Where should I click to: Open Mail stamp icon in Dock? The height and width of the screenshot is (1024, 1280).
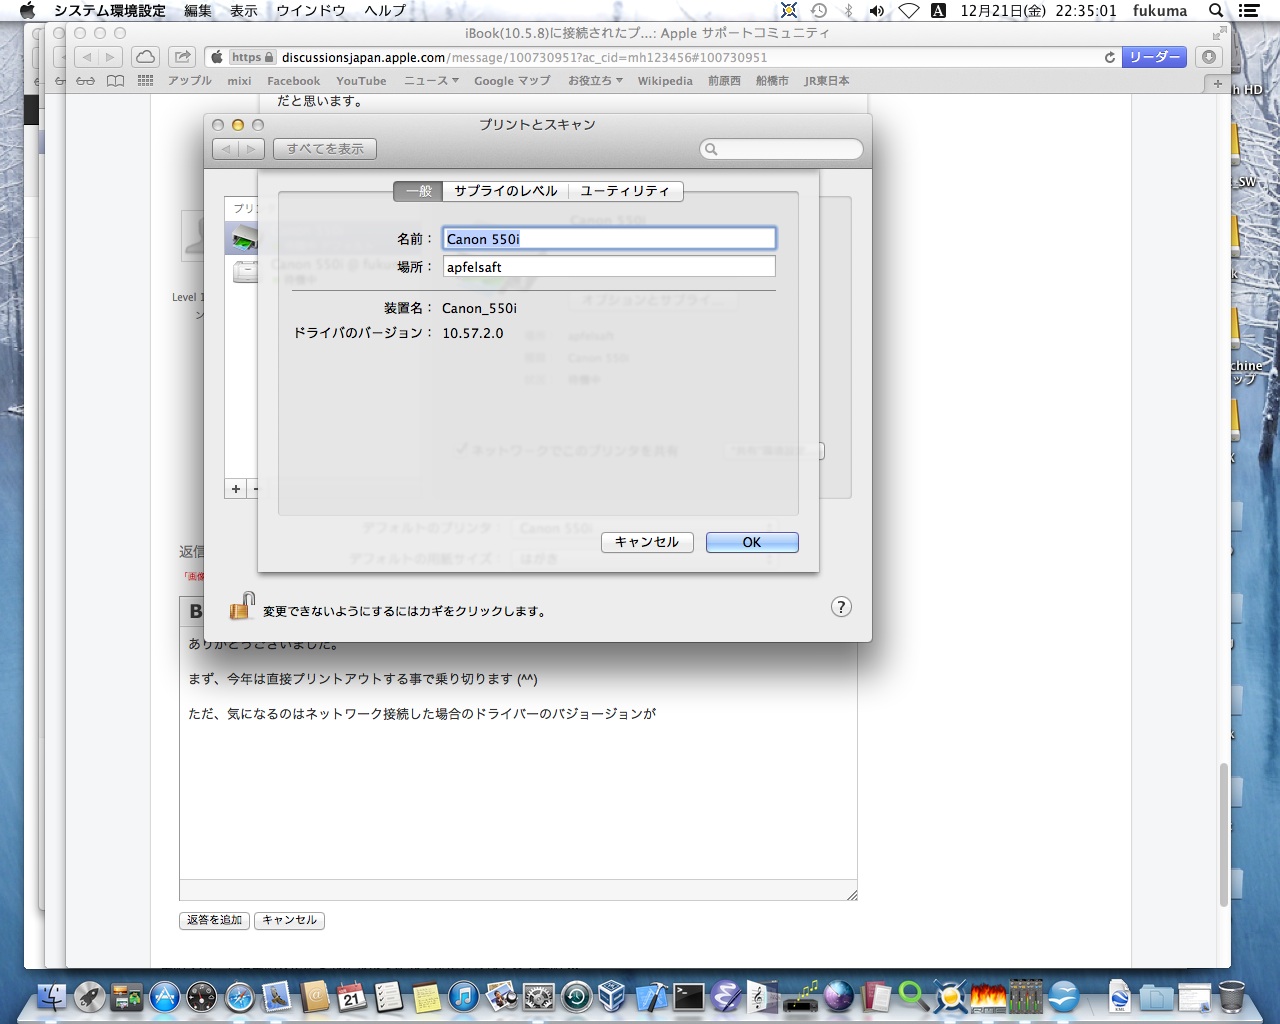(x=277, y=996)
